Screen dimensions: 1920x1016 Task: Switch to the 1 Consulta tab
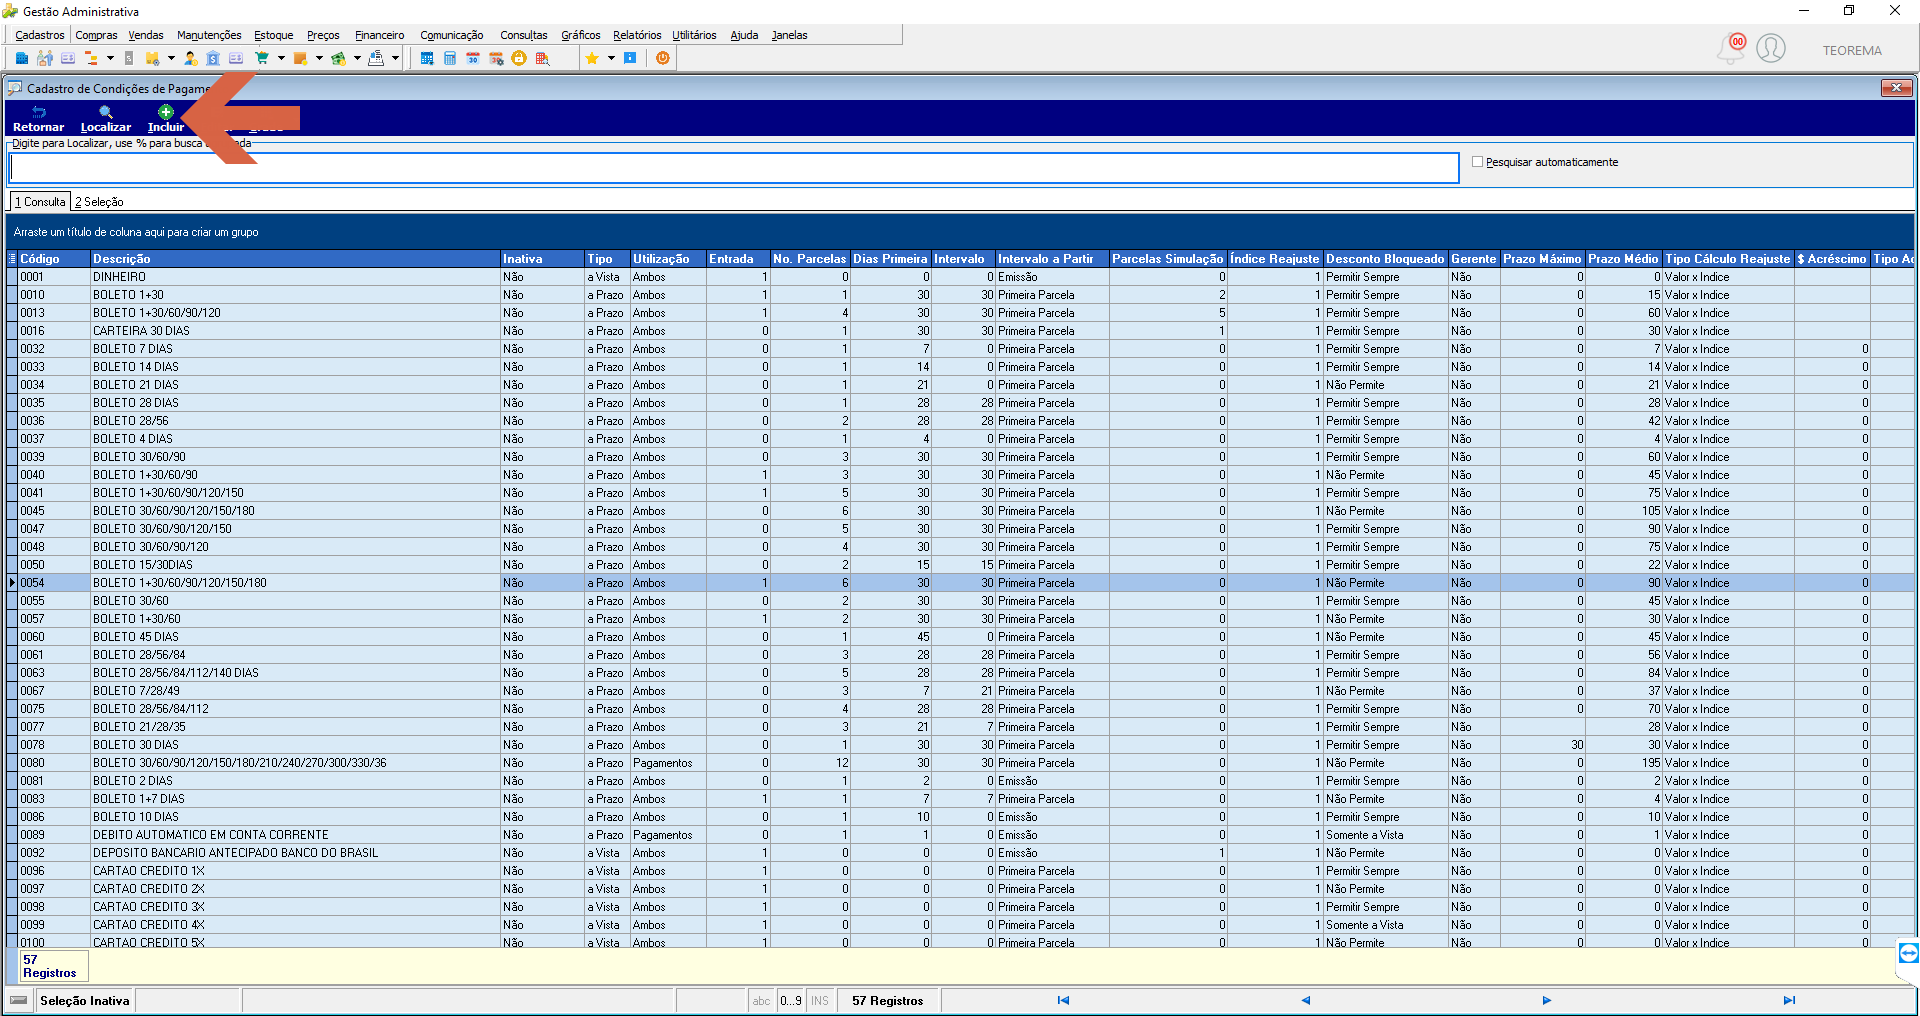[40, 202]
